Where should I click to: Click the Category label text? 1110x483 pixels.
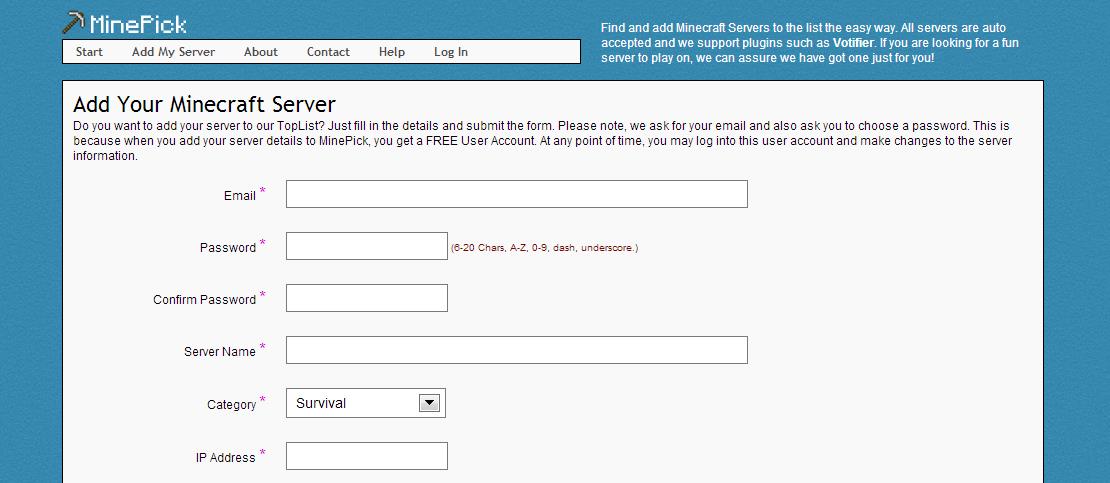(232, 405)
